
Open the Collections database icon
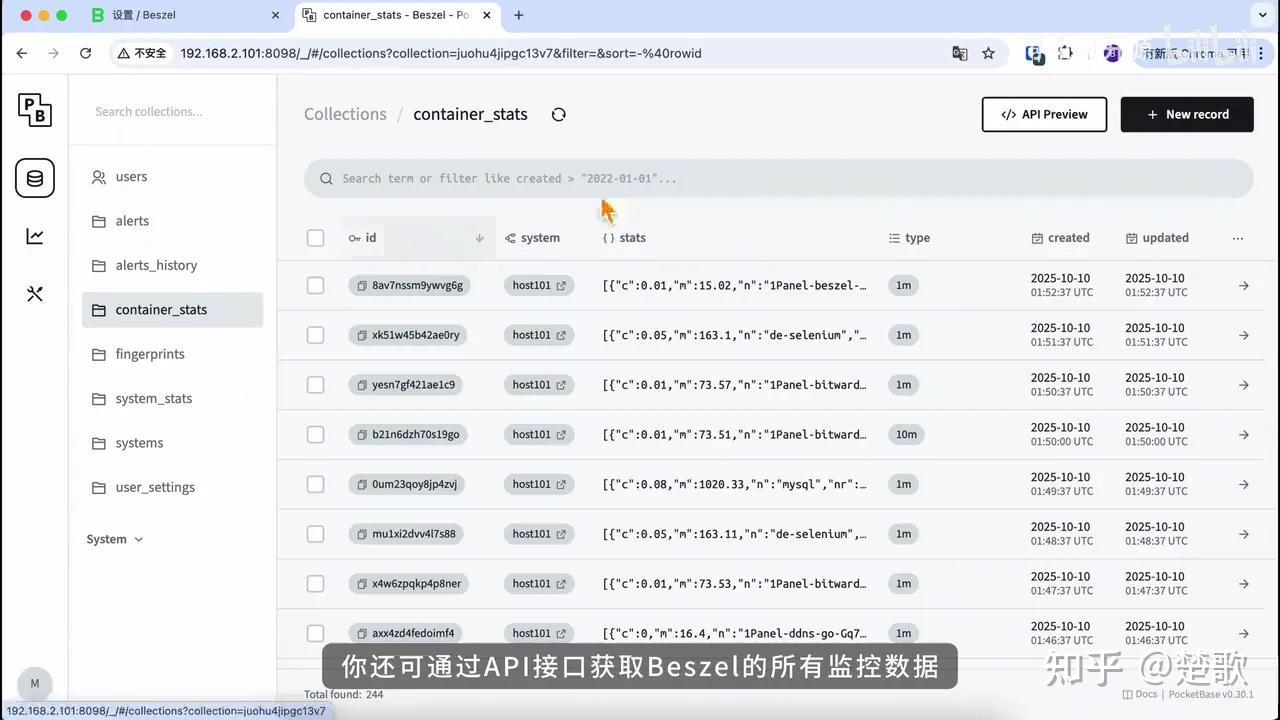(35, 178)
